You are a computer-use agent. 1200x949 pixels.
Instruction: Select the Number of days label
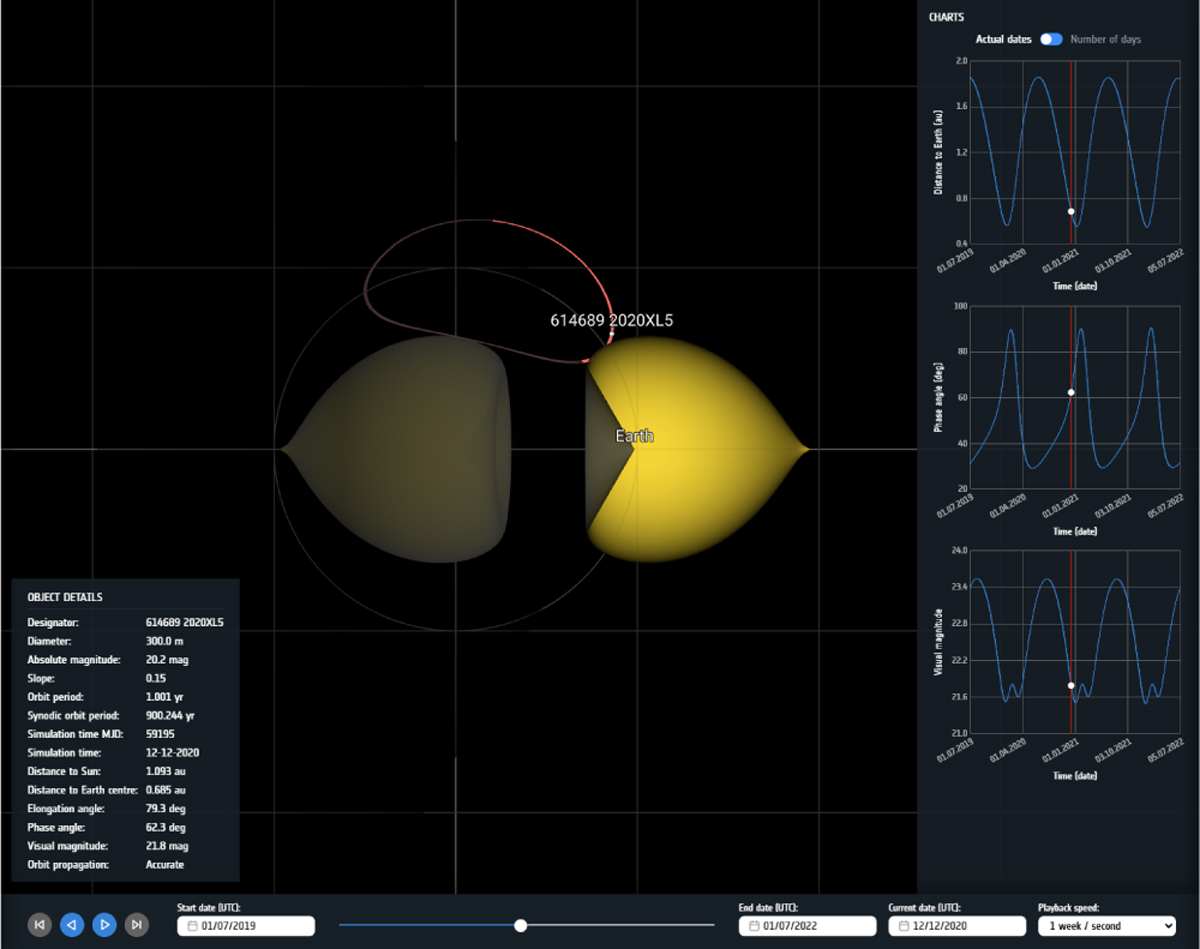[1105, 39]
